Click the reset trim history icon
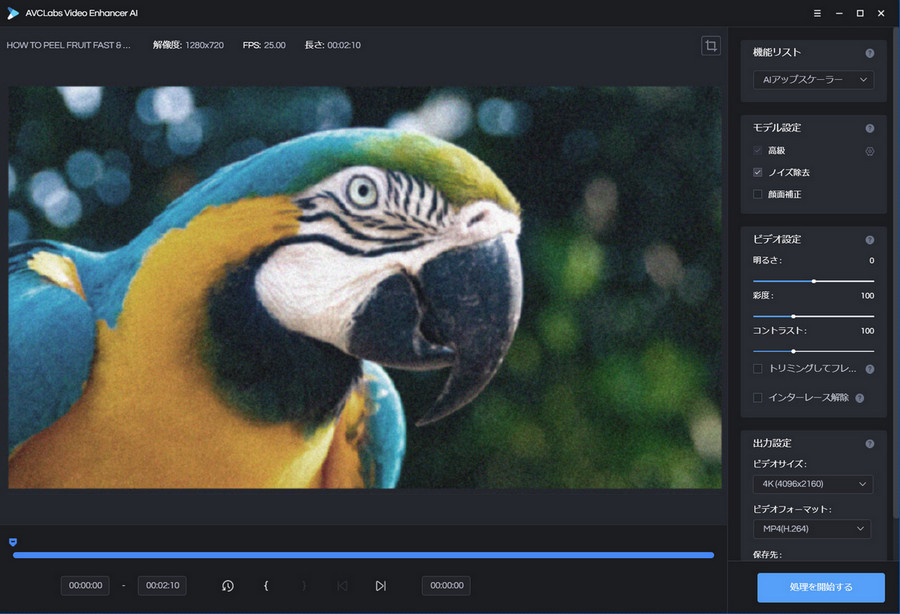The image size is (900, 614). 228,586
